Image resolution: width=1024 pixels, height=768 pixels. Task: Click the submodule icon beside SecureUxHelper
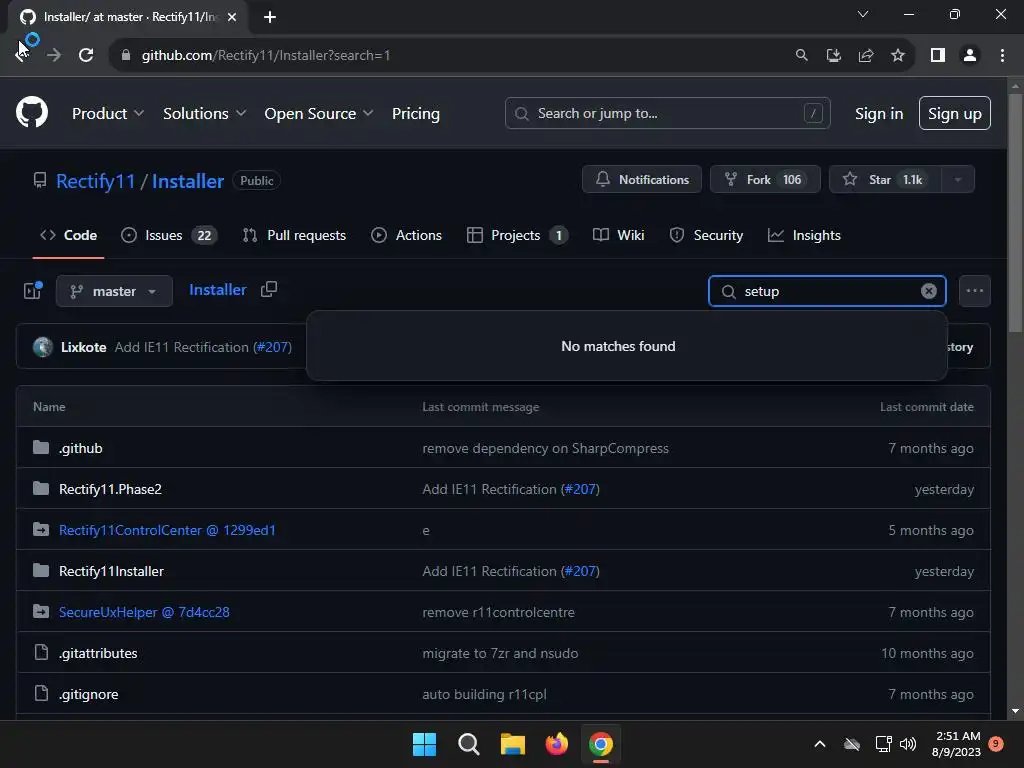coord(41,612)
